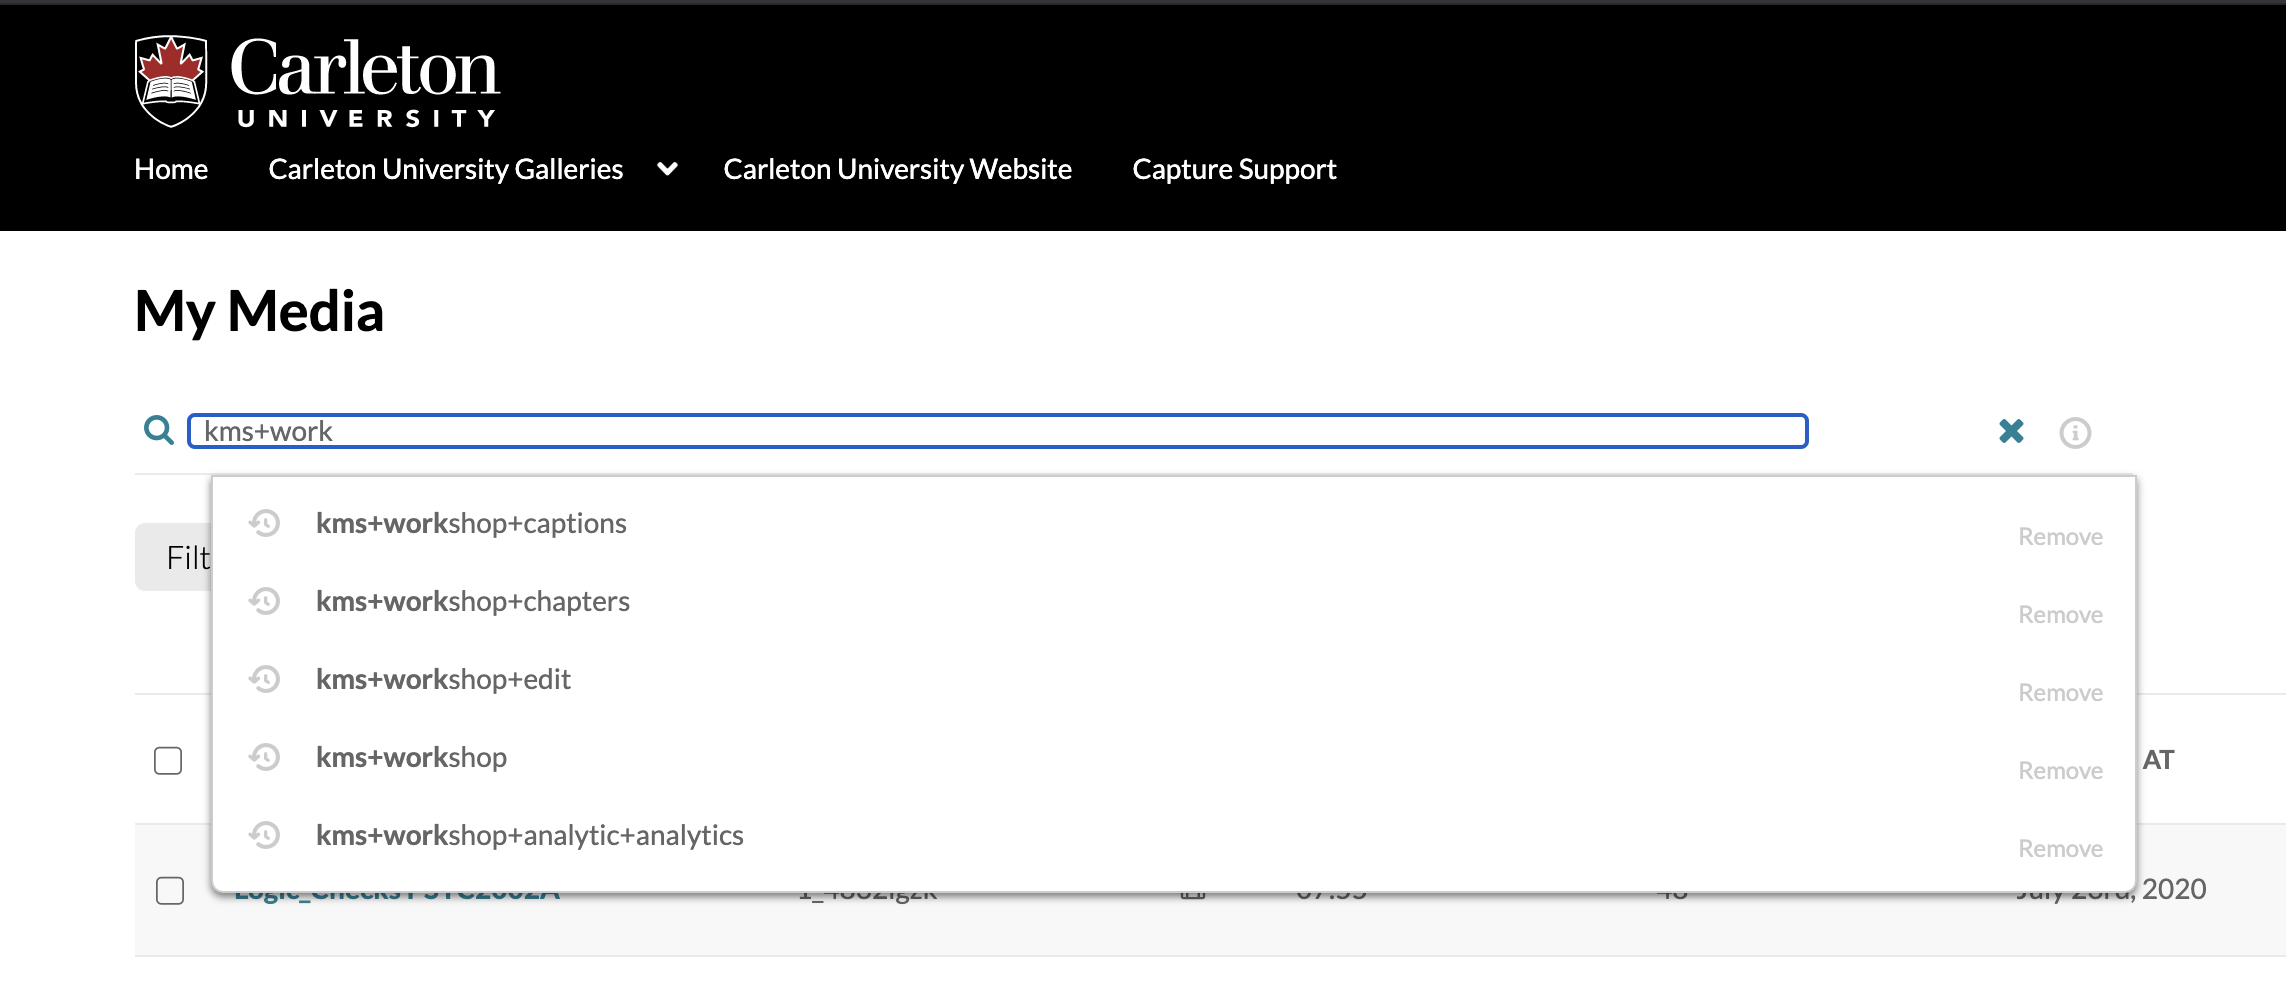Open the search info circle icon

[2075, 433]
